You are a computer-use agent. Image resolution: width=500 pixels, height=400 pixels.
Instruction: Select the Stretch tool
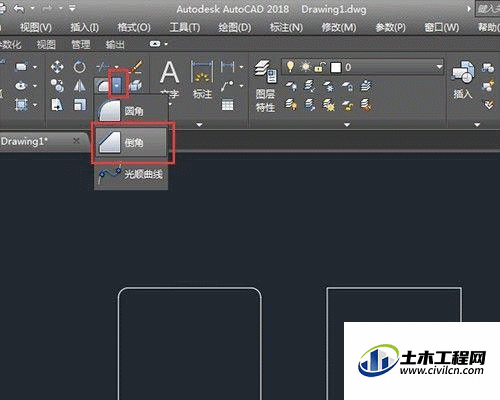57,105
